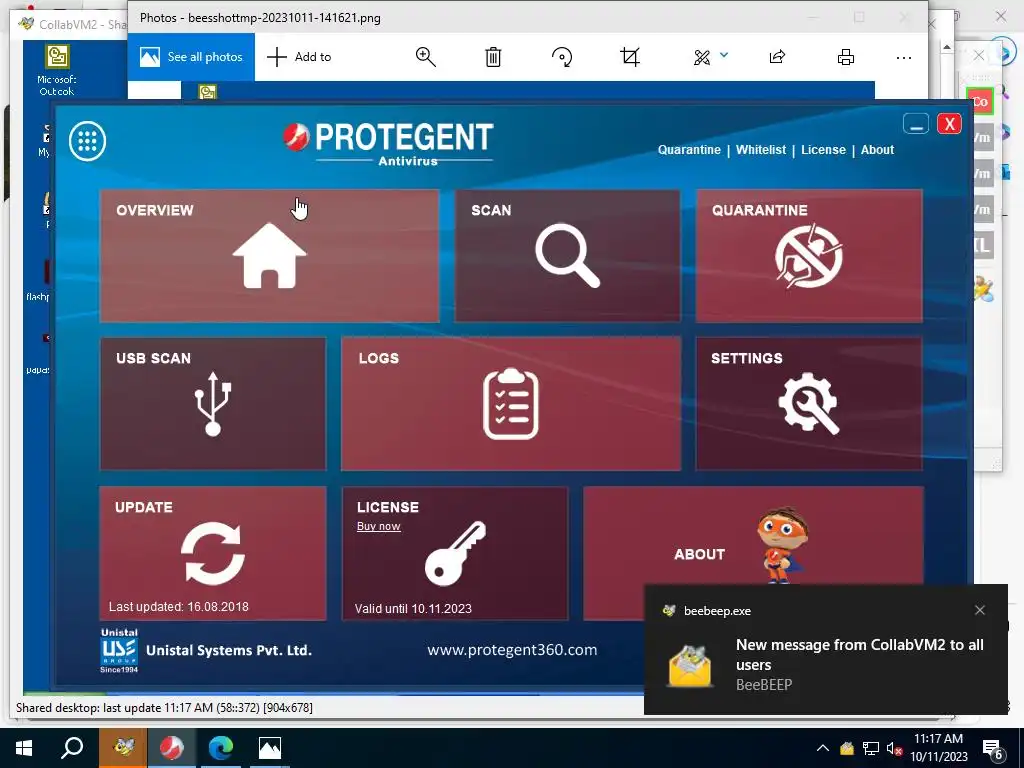Open About link in top header

pos(877,150)
